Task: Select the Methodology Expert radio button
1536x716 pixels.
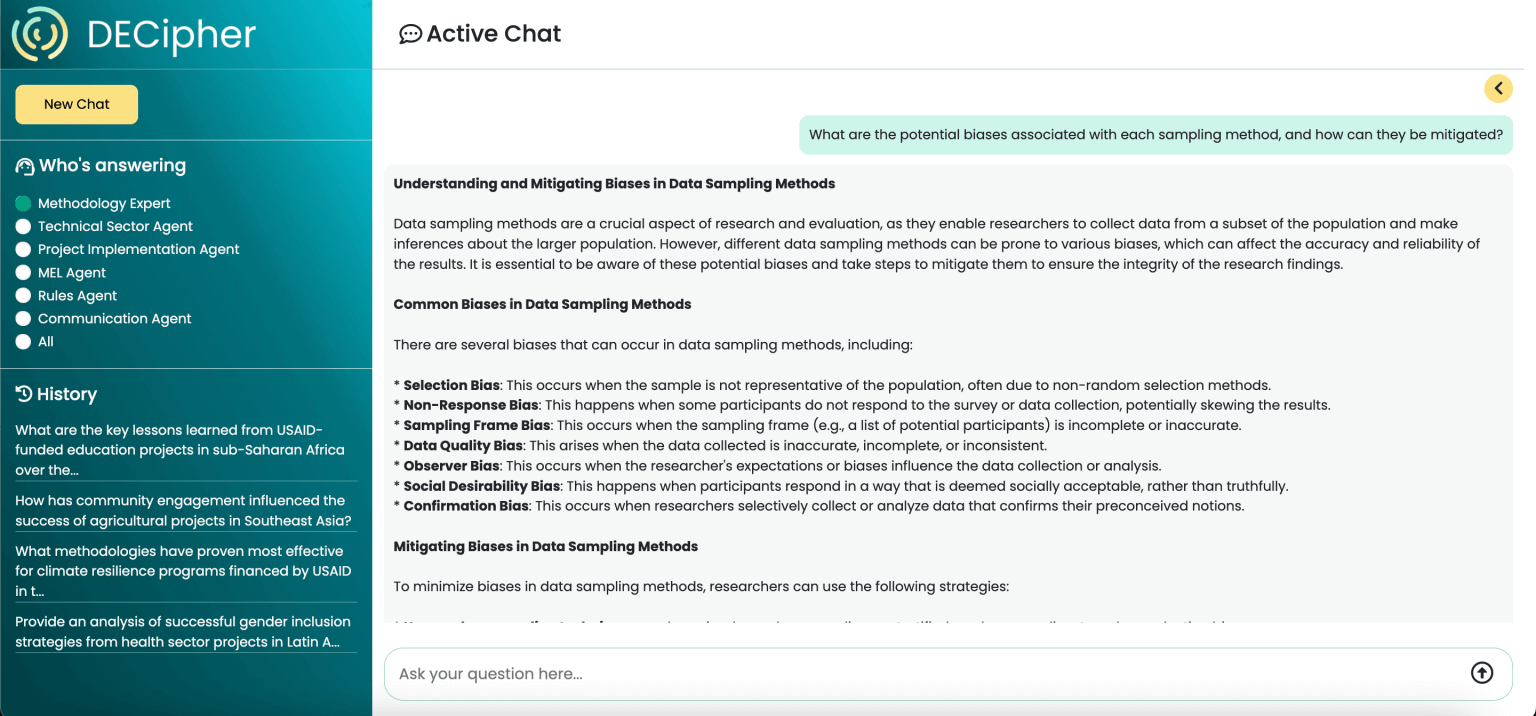Action: coord(23,203)
